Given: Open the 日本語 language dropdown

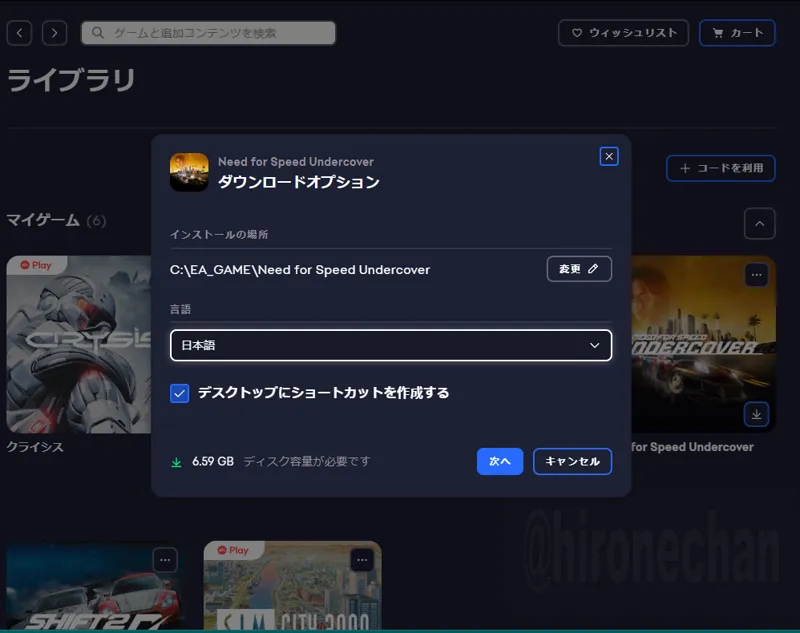Looking at the screenshot, I should (x=391, y=345).
